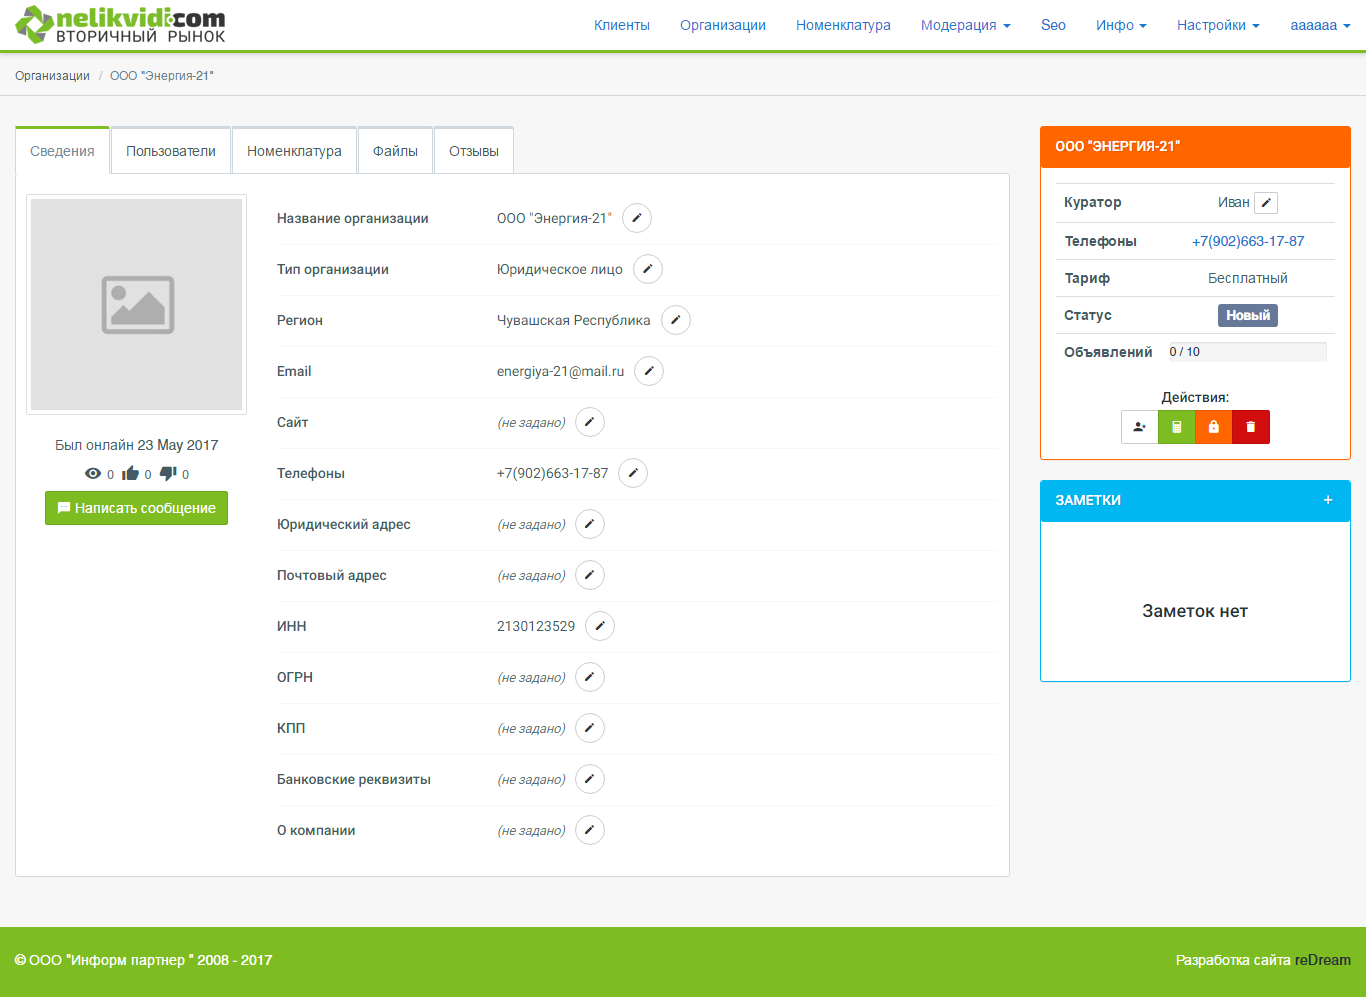
Task: Click the Написать сообщение button
Action: [x=136, y=508]
